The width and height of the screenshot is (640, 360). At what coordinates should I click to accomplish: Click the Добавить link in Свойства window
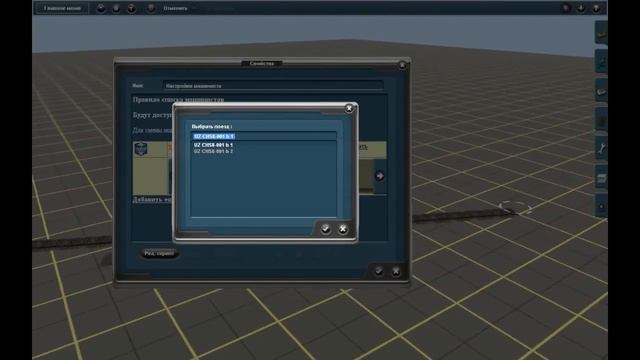pos(152,200)
